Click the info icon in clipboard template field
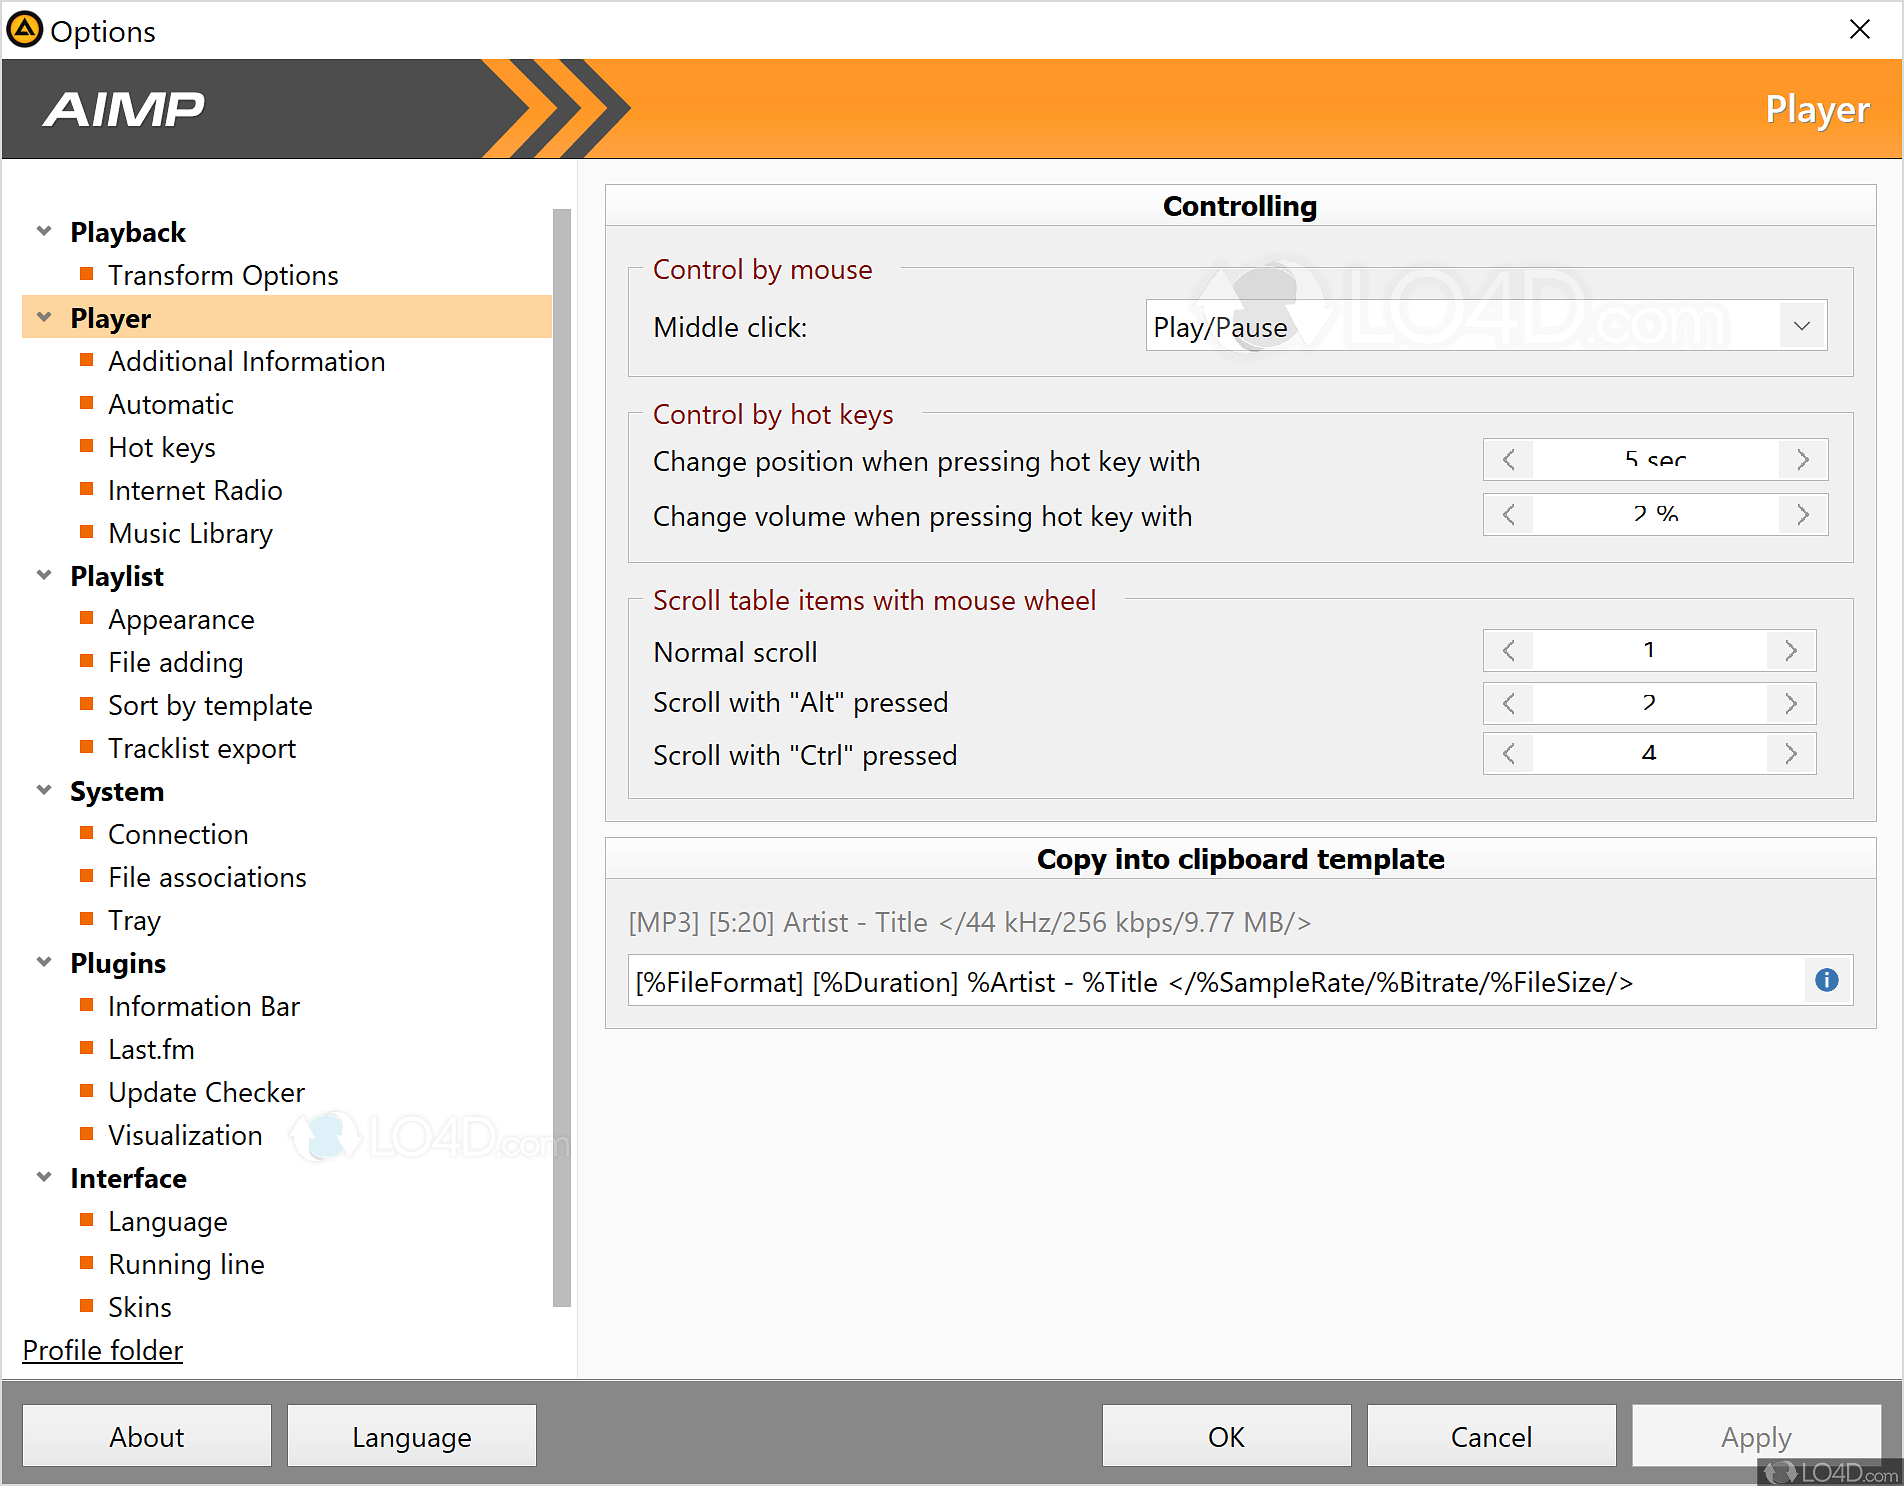 [x=1826, y=980]
